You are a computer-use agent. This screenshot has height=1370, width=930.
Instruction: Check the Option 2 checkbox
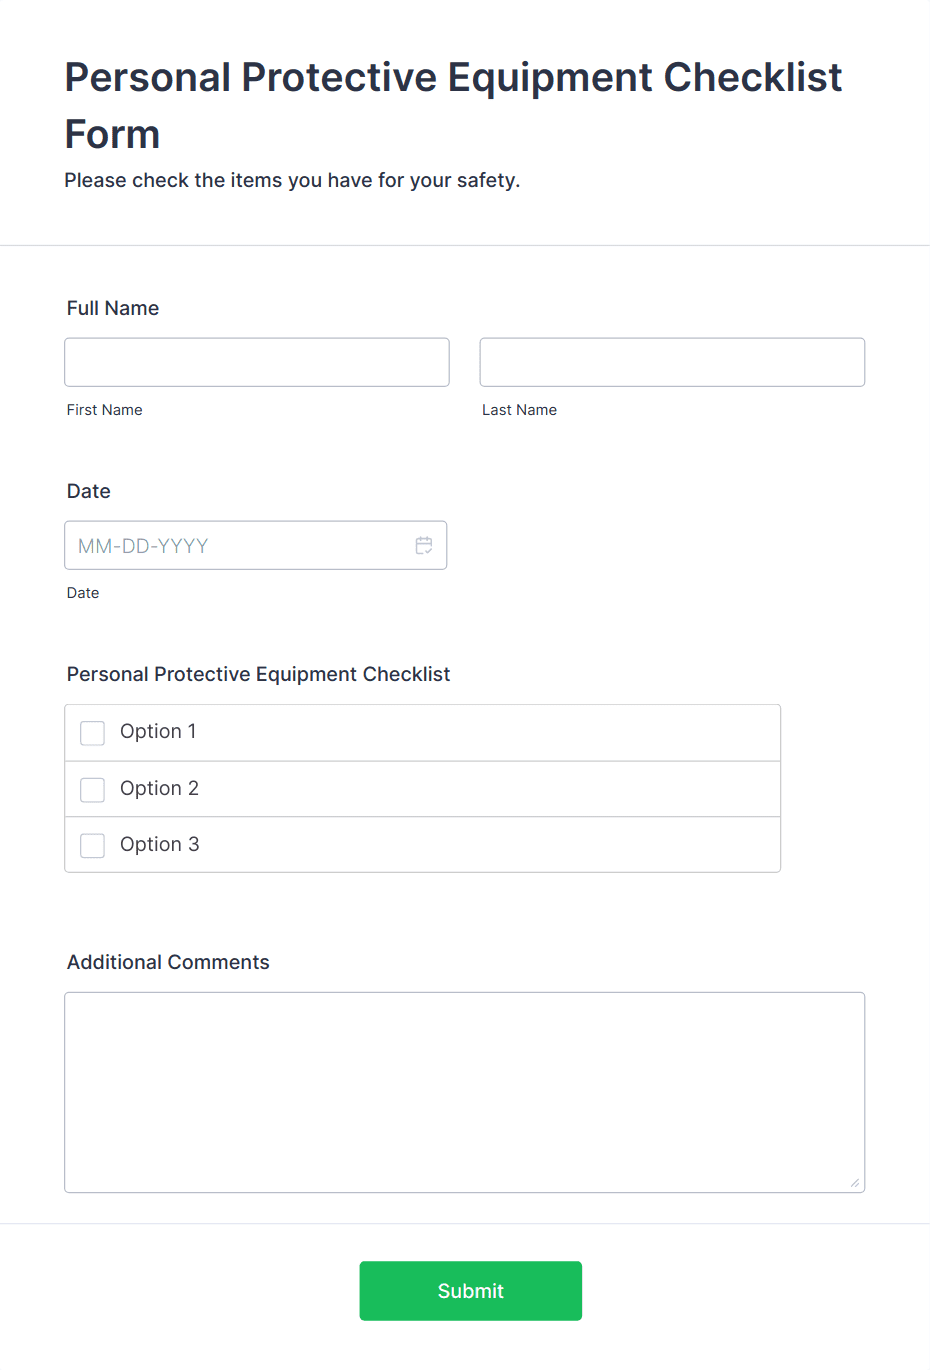[92, 789]
